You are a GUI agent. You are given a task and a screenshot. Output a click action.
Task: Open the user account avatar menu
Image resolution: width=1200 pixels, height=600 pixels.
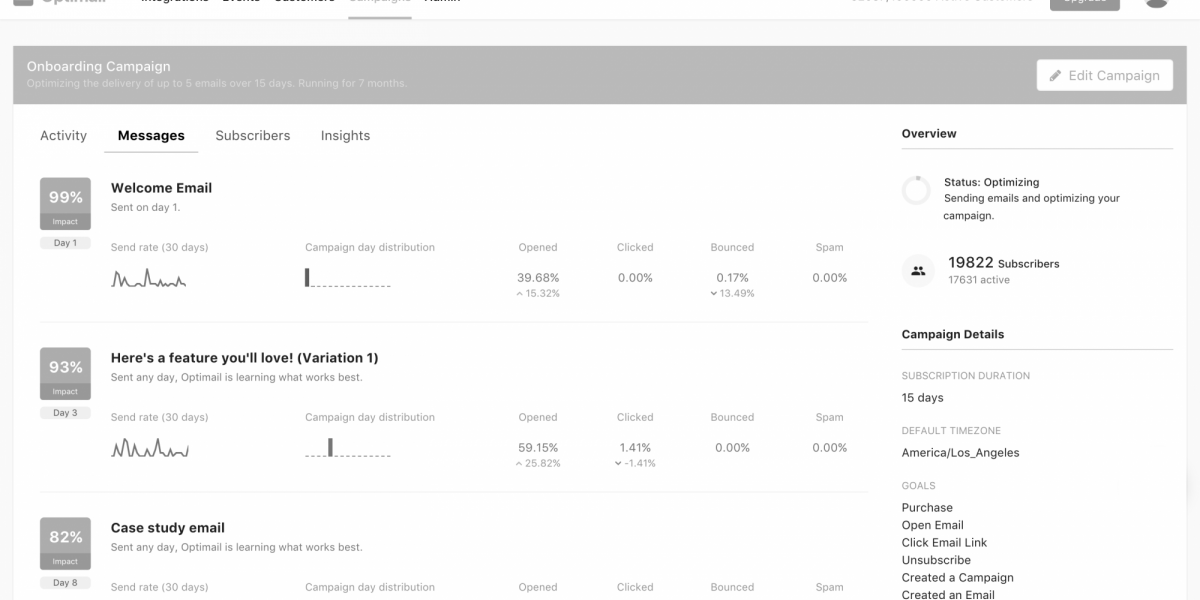tap(1156, 4)
